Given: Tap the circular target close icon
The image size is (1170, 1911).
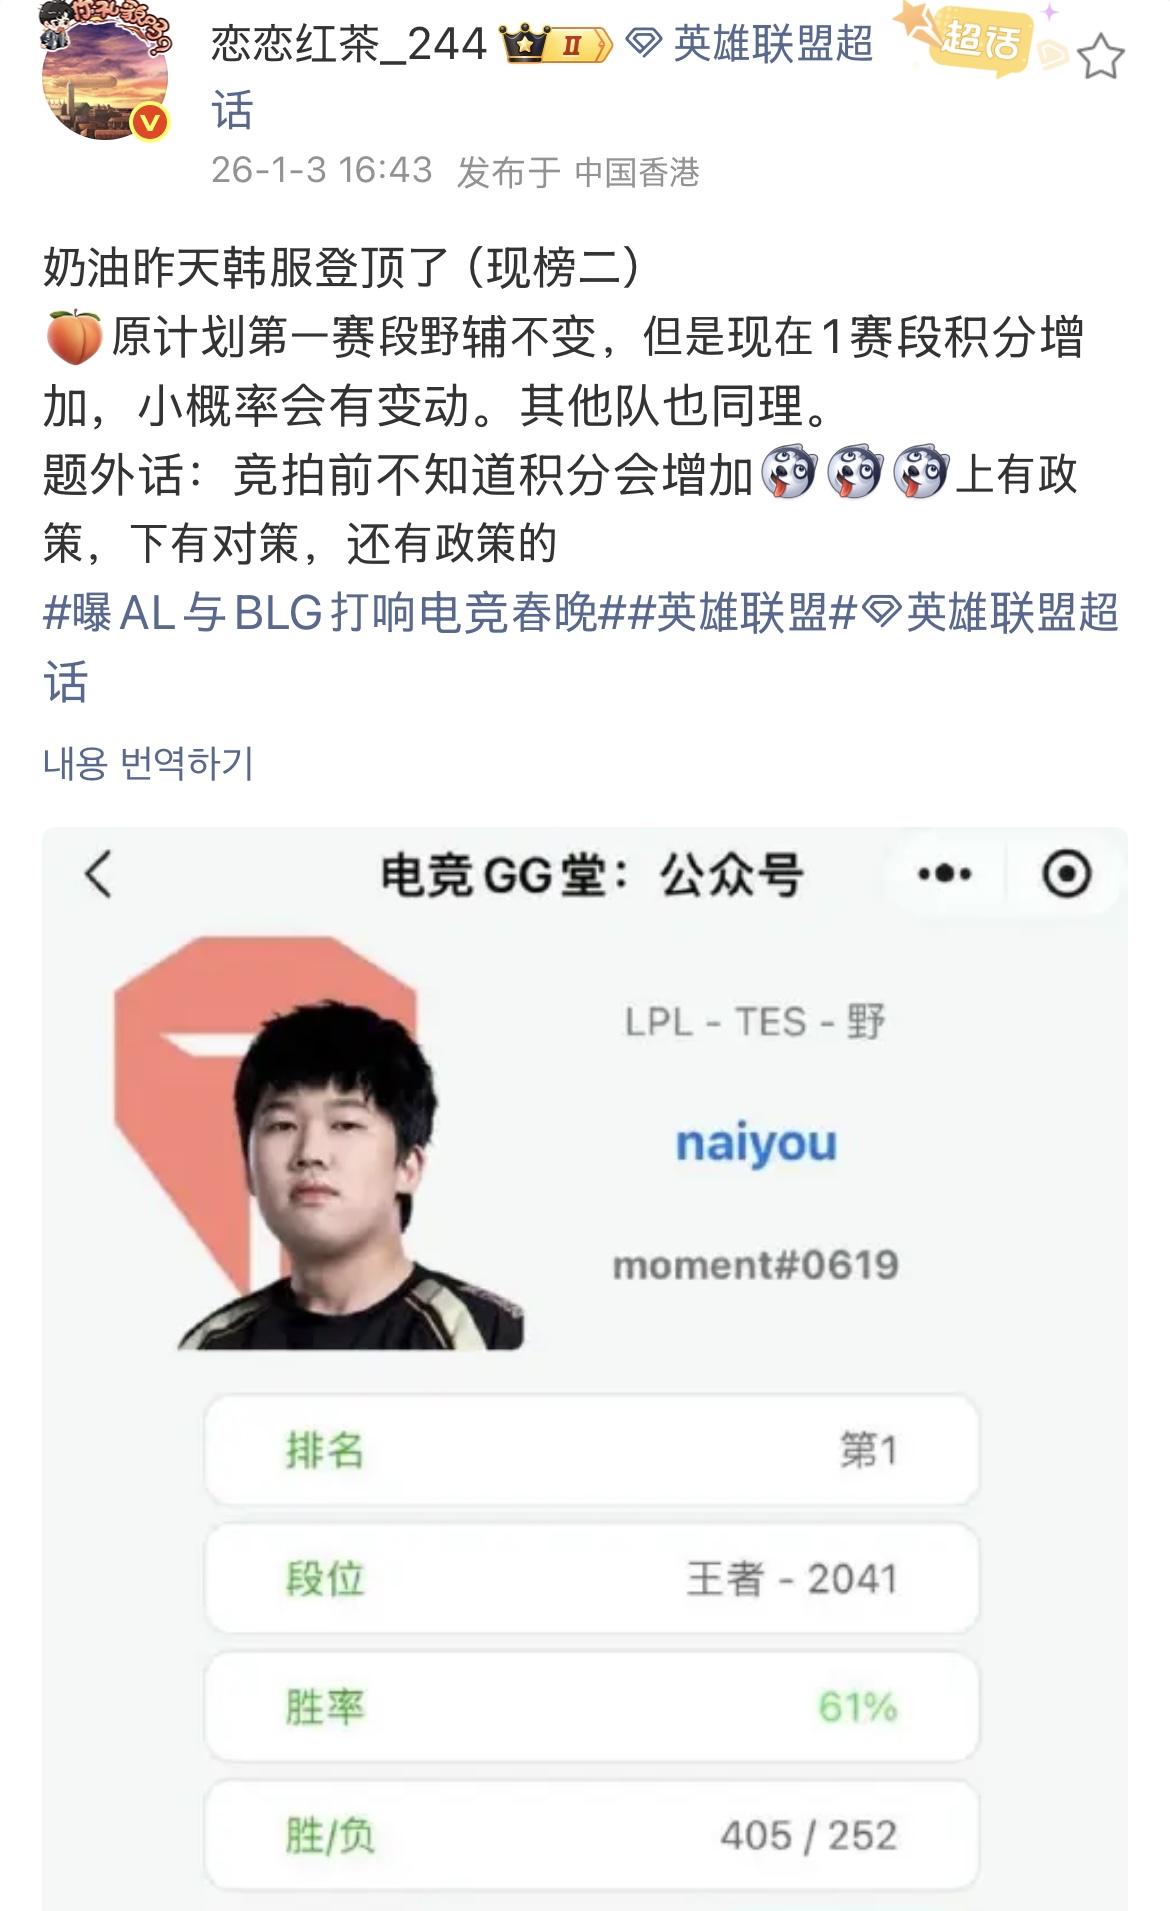Looking at the screenshot, I should [1066, 874].
